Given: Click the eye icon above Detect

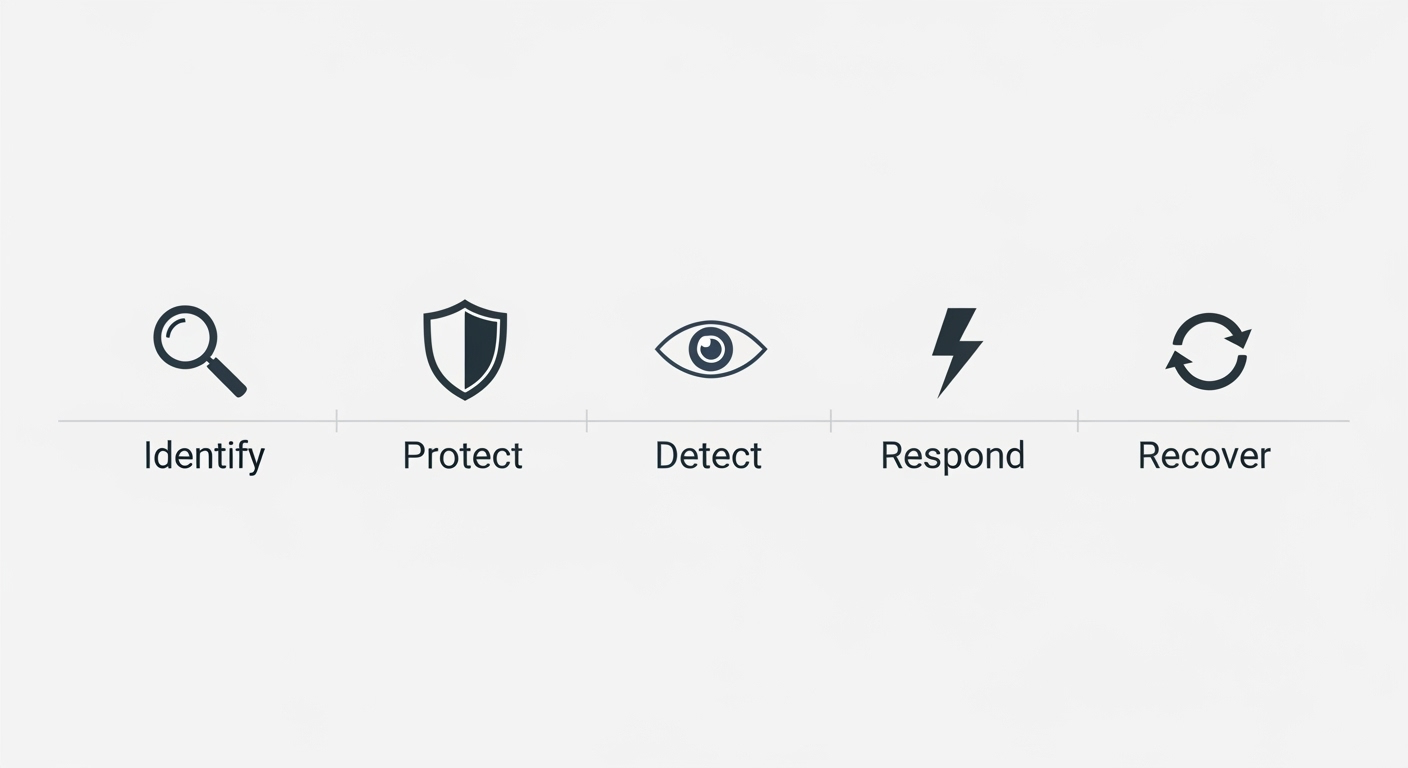Looking at the screenshot, I should click(711, 349).
